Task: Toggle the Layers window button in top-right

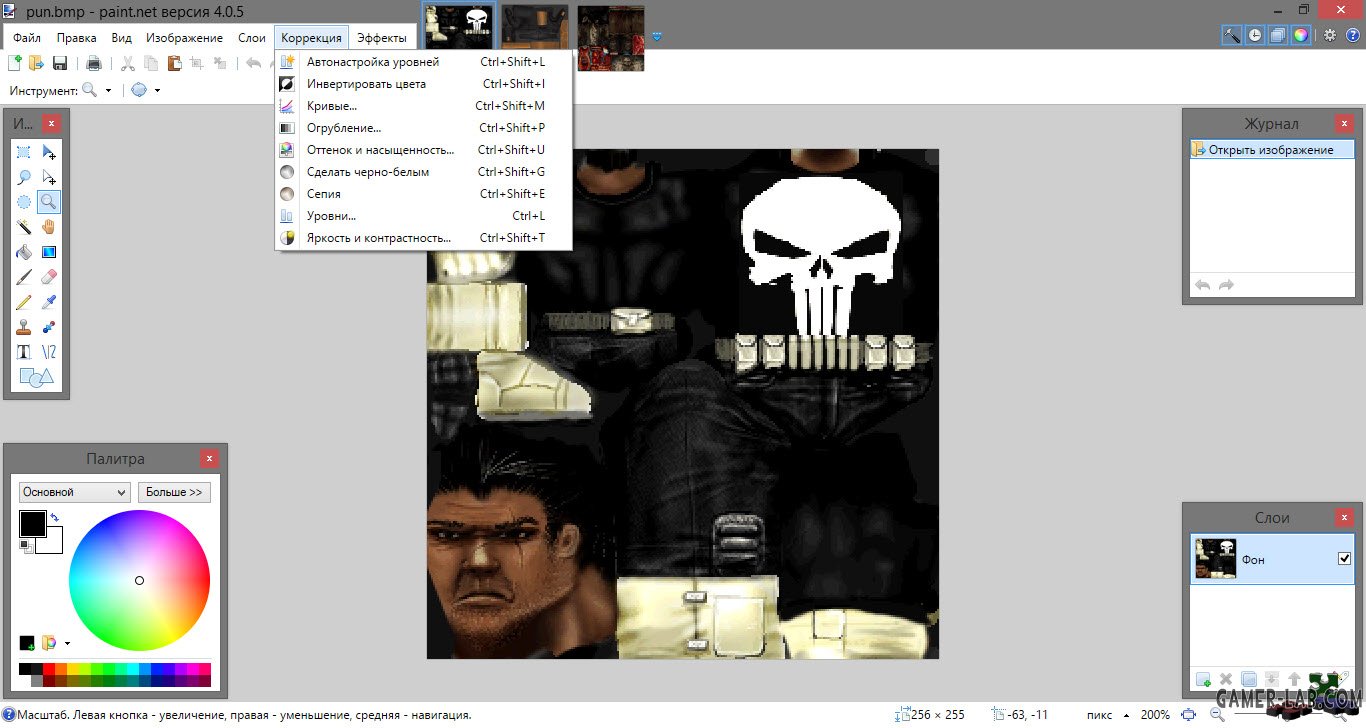Action: [1278, 35]
